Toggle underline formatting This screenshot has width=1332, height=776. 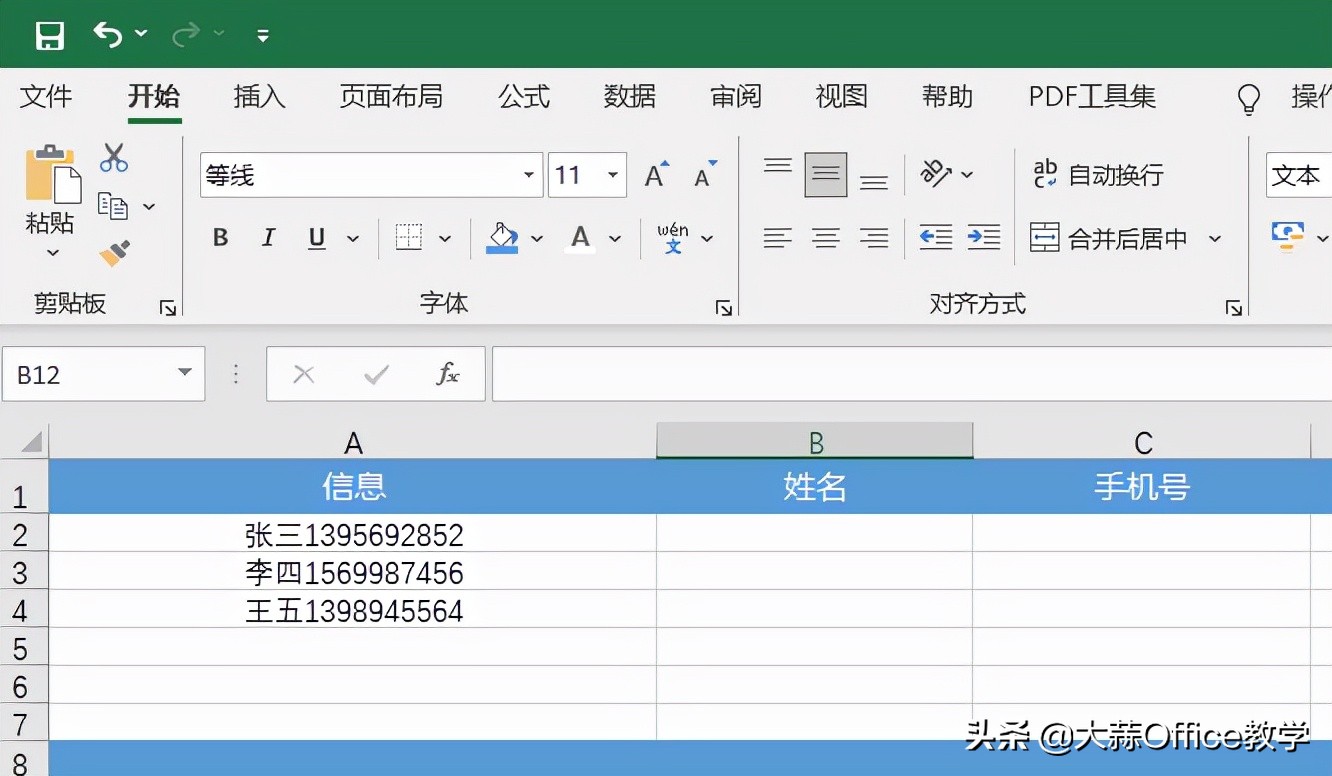tap(317, 238)
